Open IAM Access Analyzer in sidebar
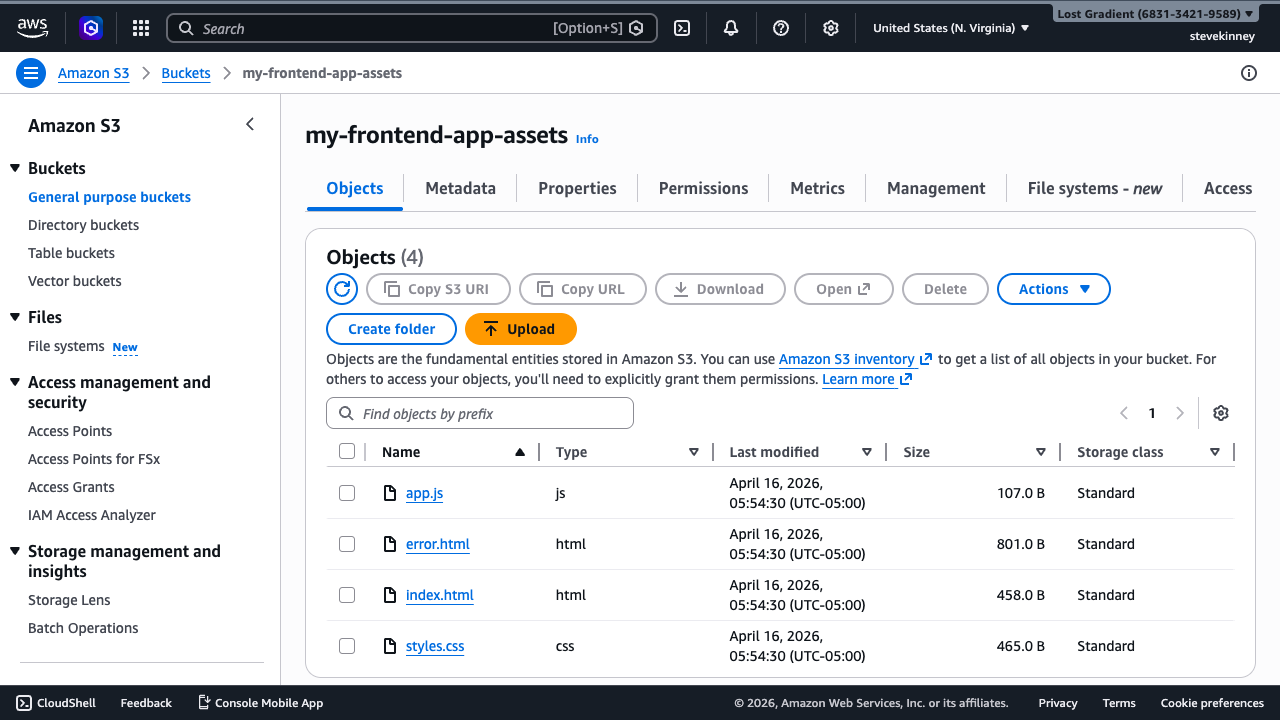This screenshot has width=1280, height=720. [x=92, y=515]
